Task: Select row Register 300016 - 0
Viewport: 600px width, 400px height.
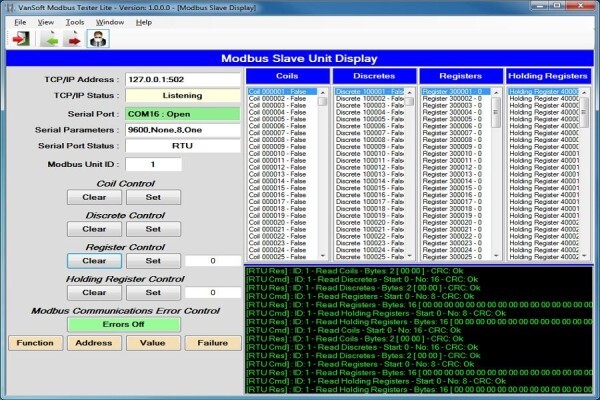Action: pyautogui.click(x=456, y=195)
